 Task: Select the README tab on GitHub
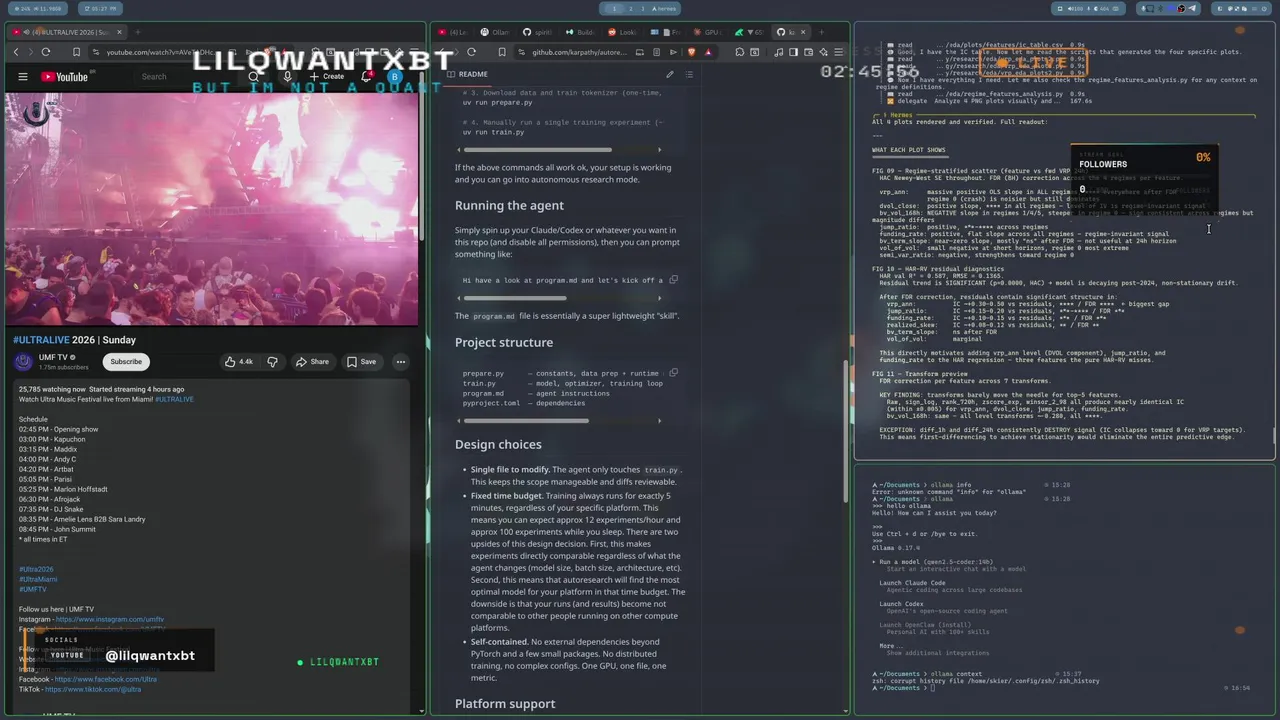click(466, 74)
